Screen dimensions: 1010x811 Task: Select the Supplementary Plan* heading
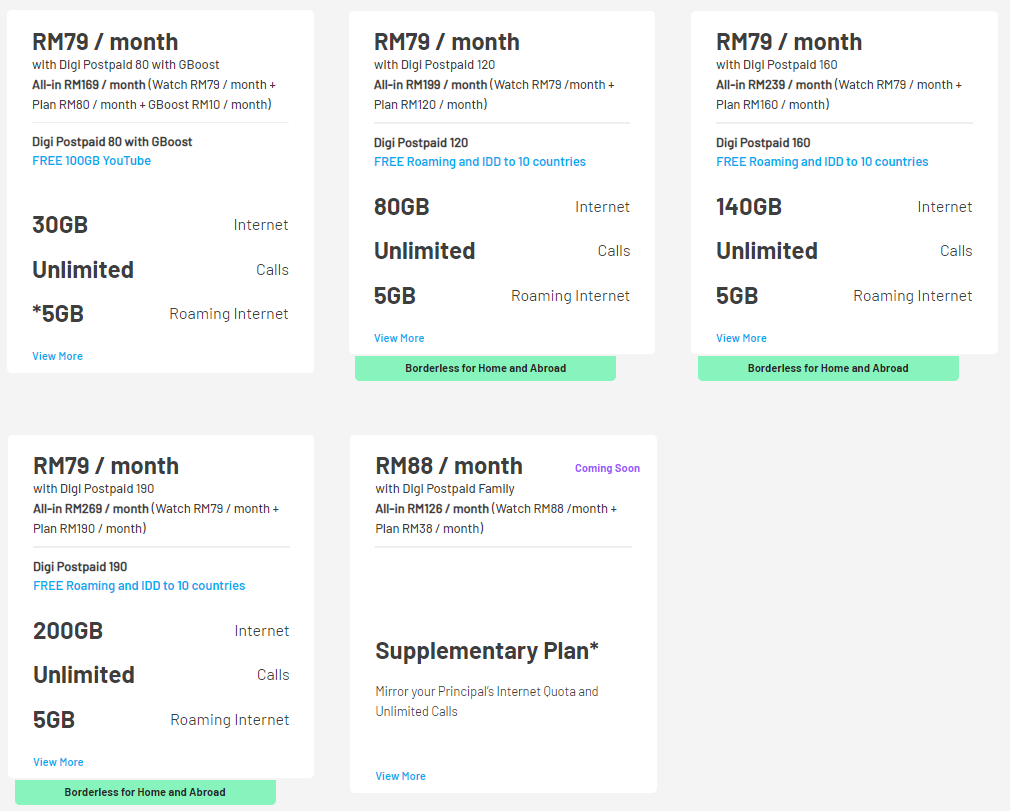487,651
